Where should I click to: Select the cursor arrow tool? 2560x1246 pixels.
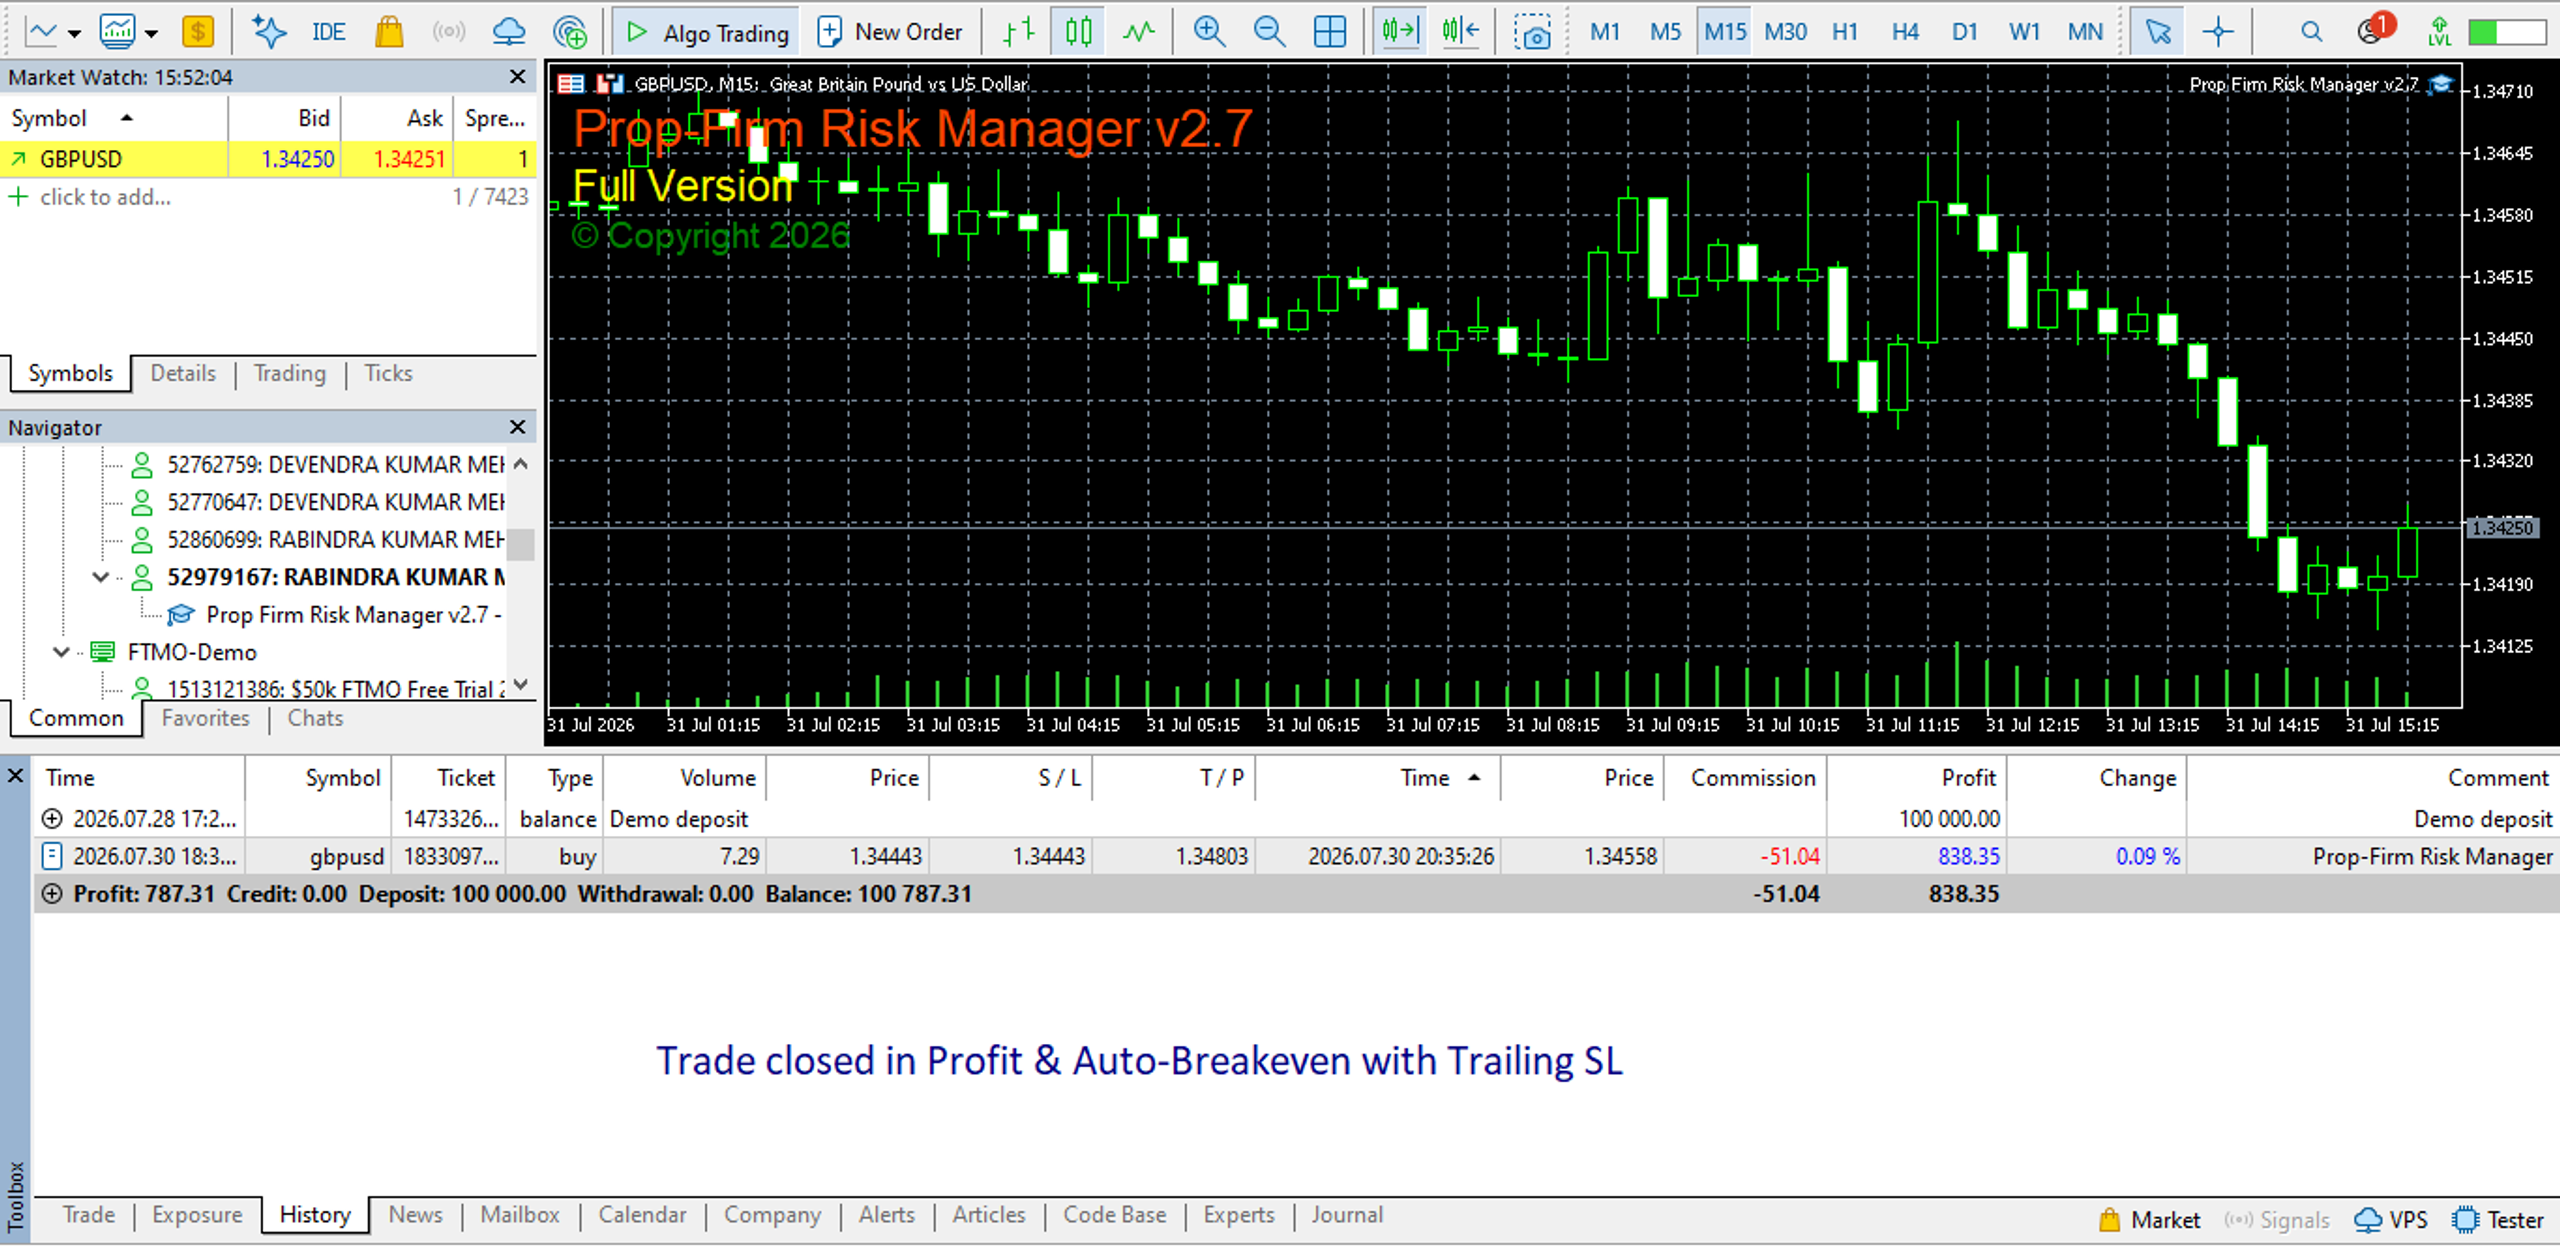(2158, 32)
